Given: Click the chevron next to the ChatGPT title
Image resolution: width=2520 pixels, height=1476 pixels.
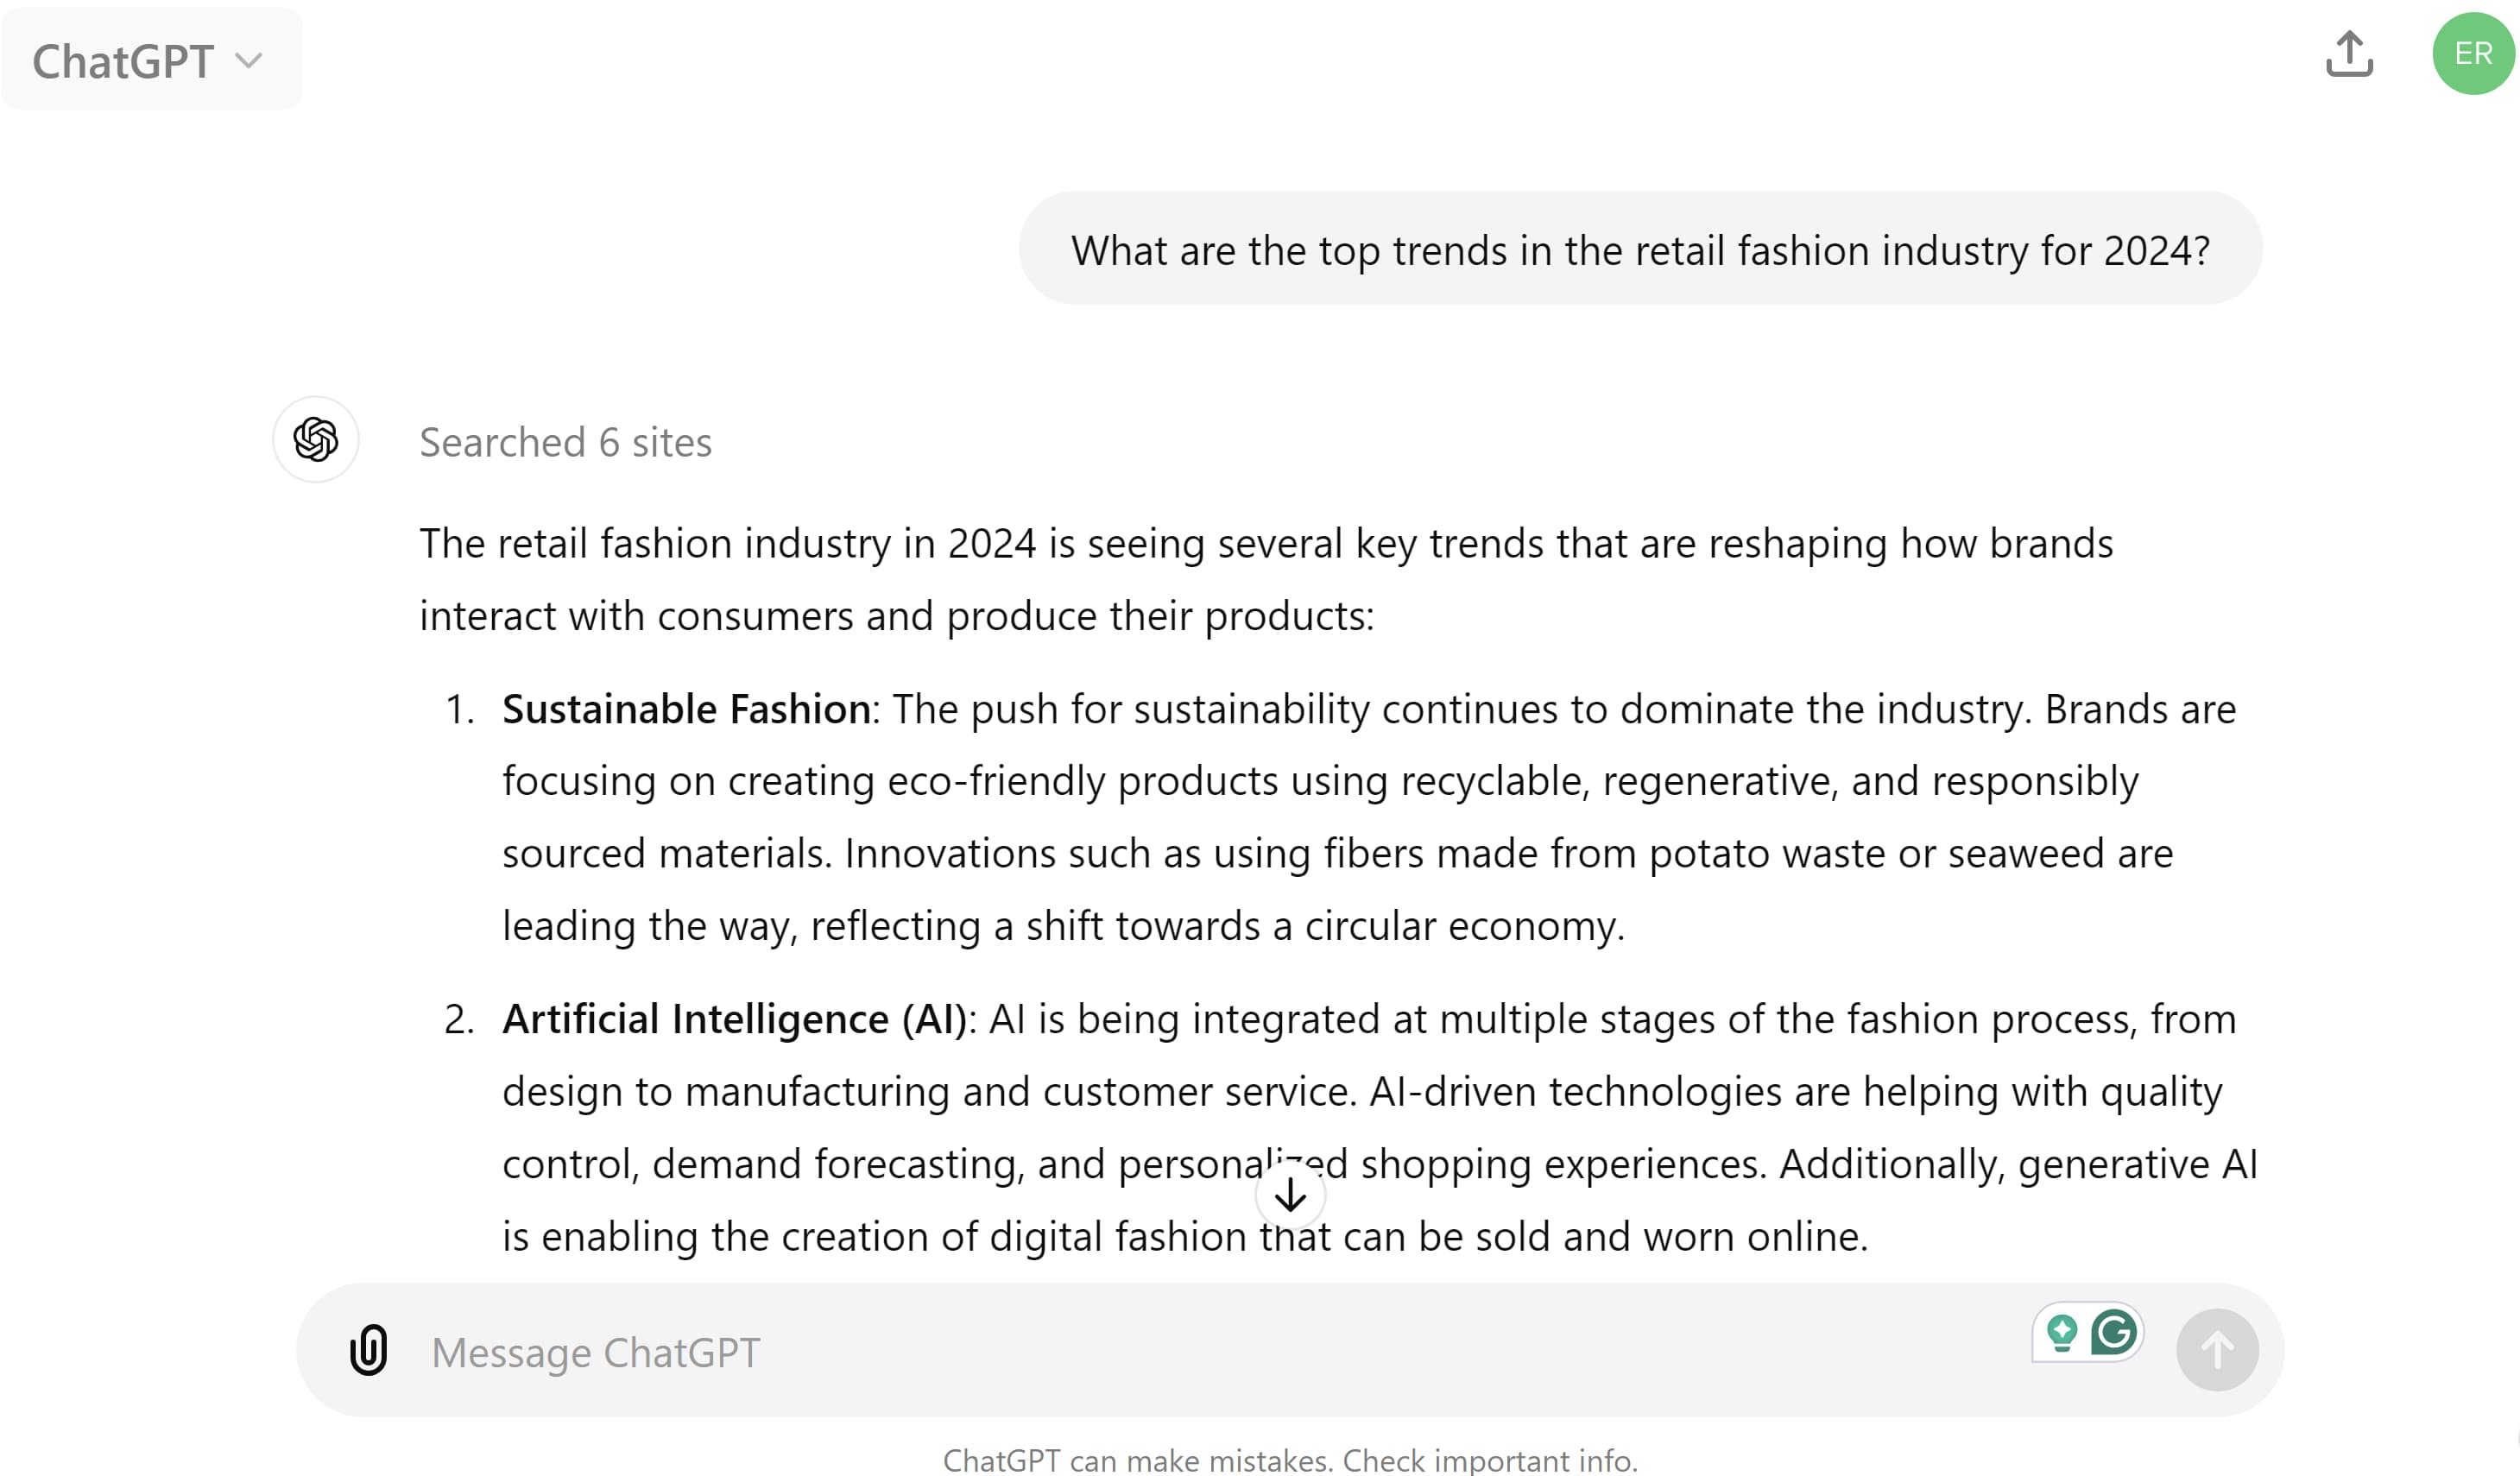Looking at the screenshot, I should [x=249, y=61].
